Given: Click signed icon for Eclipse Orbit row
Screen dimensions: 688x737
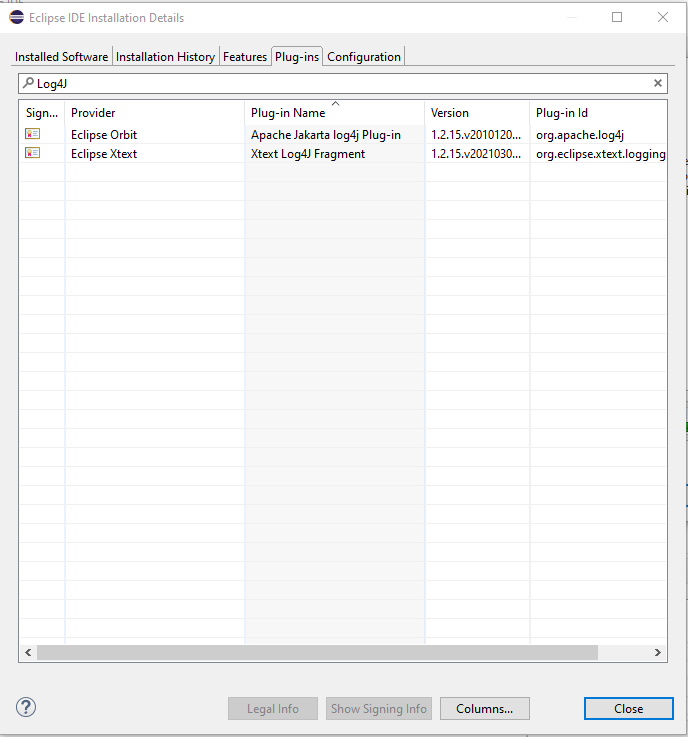Looking at the screenshot, I should click(x=32, y=134).
